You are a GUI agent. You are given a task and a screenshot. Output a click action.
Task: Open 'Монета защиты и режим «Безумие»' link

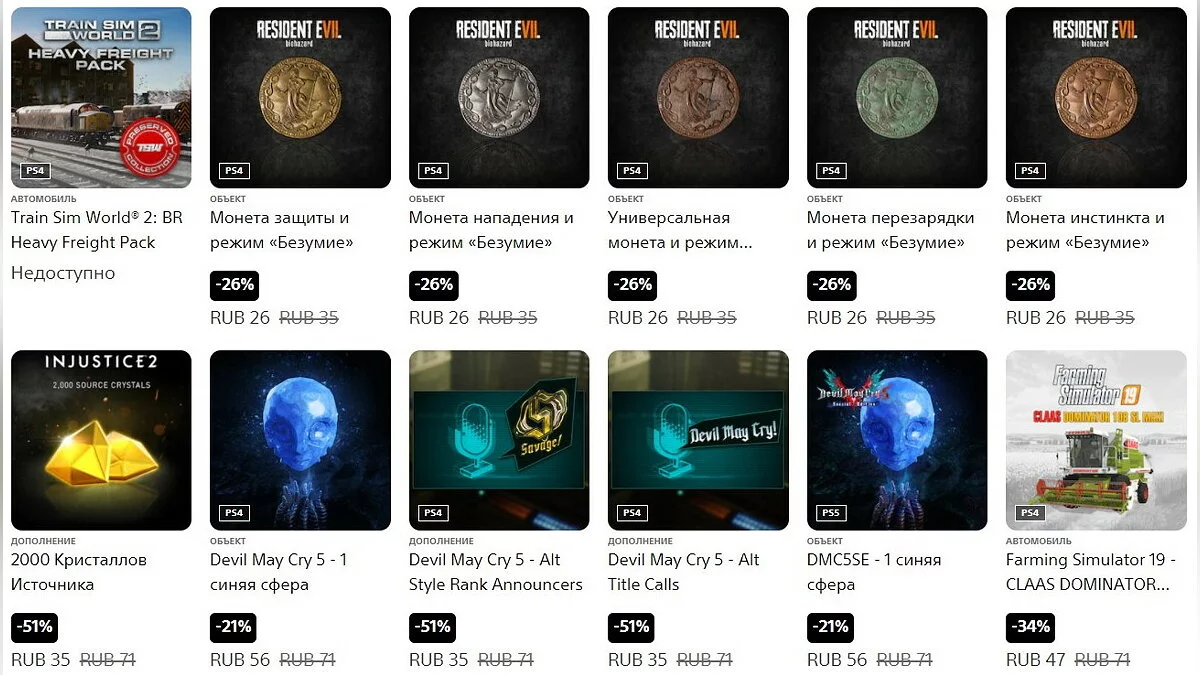pyautogui.click(x=281, y=230)
